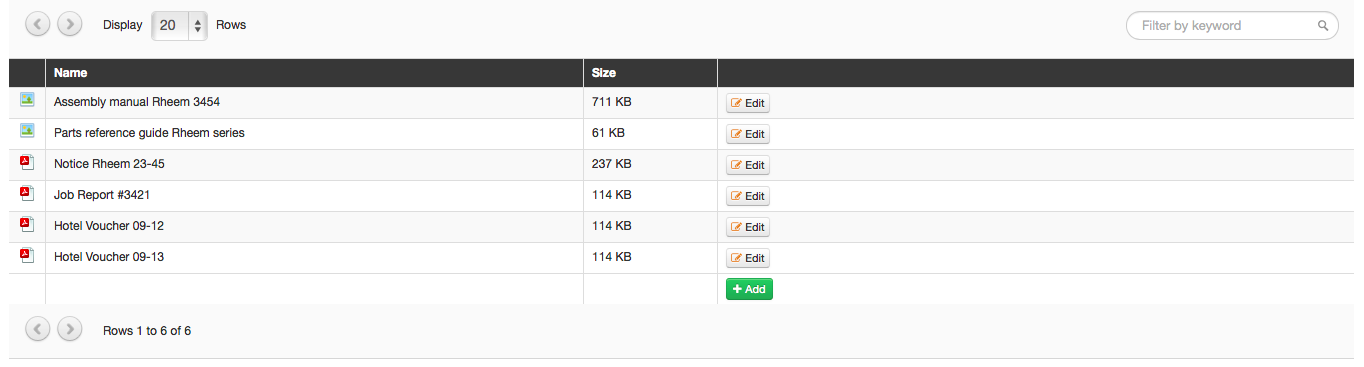Screen dimensions: 1364x367
Task: Click image icon for Parts reference guide
Action: [27, 131]
